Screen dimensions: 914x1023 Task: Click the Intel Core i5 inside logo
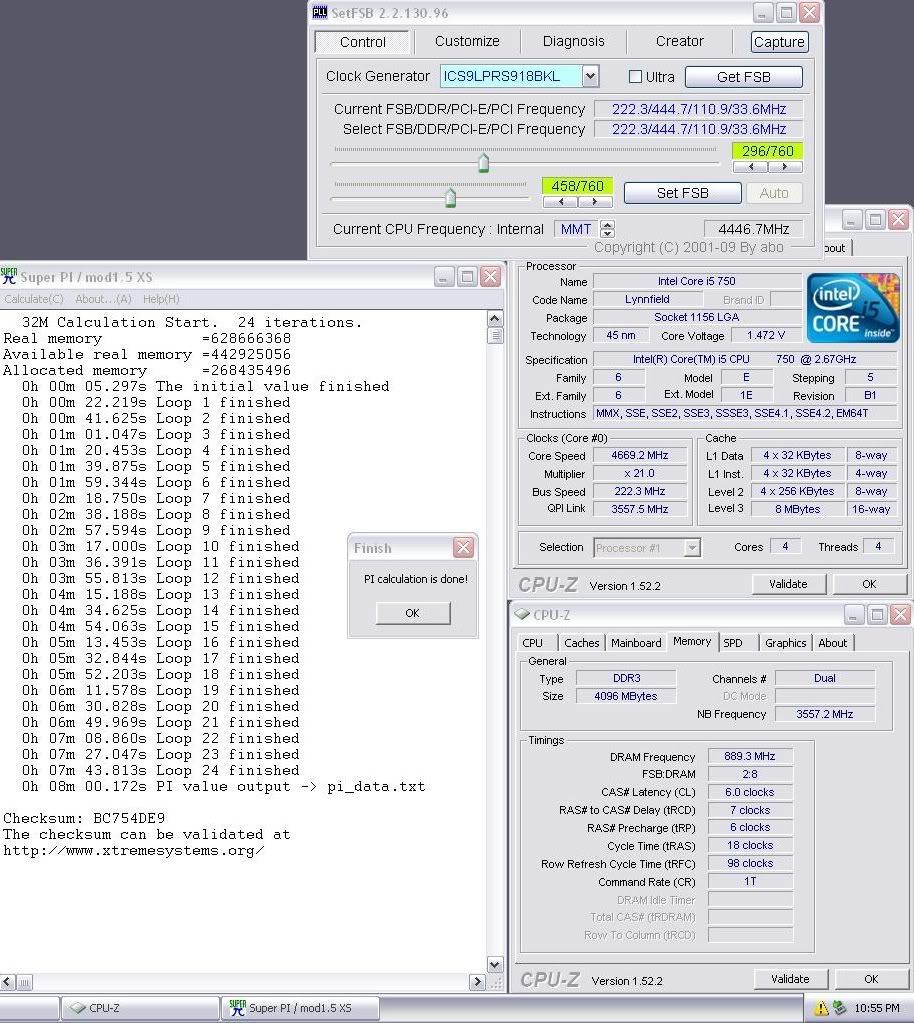pyautogui.click(x=853, y=308)
